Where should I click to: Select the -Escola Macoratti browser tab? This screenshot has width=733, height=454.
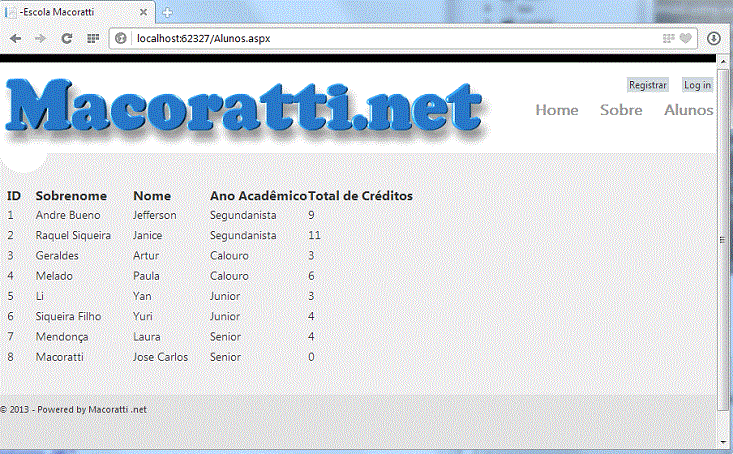click(x=77, y=12)
